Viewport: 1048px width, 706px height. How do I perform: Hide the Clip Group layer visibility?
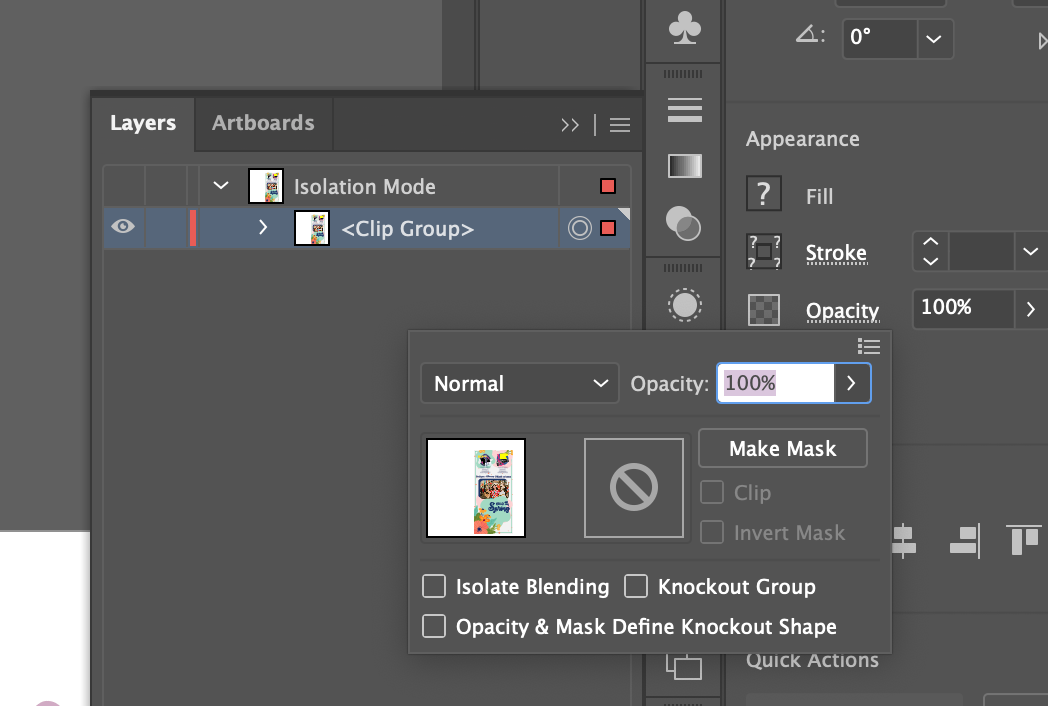(123, 227)
